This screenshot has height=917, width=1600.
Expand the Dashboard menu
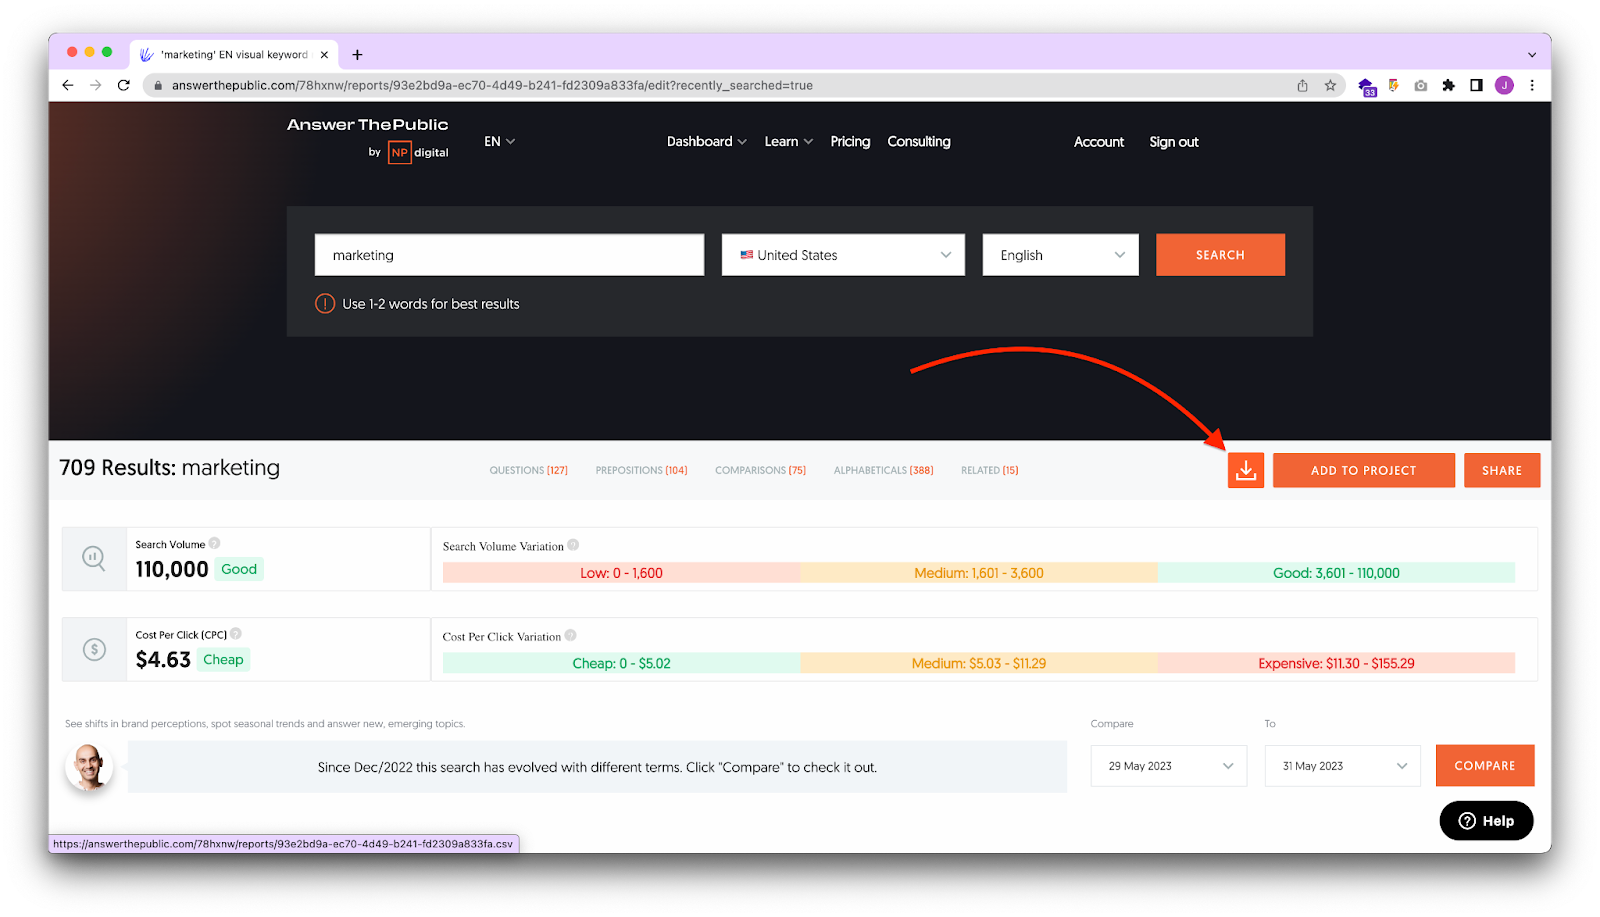coord(707,142)
